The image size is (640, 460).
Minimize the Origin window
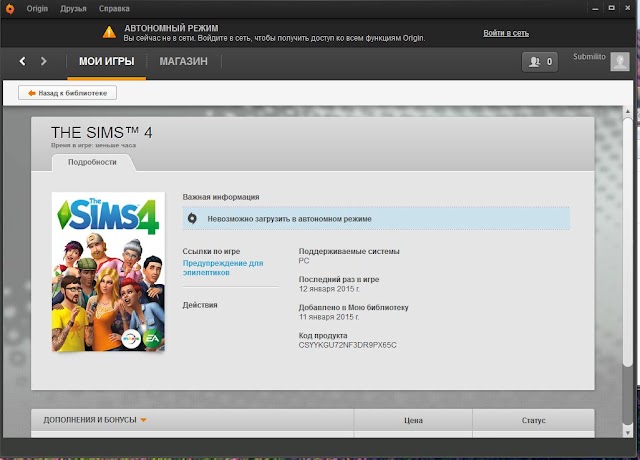(595, 8)
